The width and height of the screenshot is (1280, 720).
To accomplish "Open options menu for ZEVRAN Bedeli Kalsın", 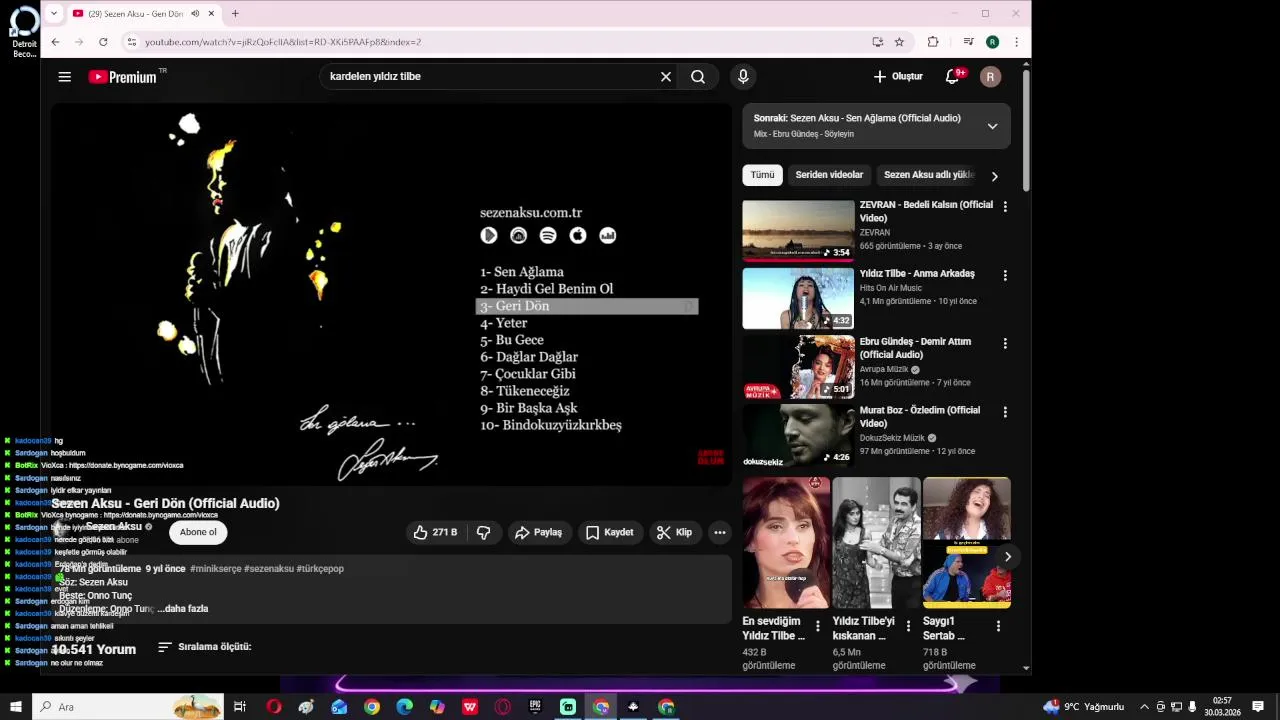I will pos(1005,207).
